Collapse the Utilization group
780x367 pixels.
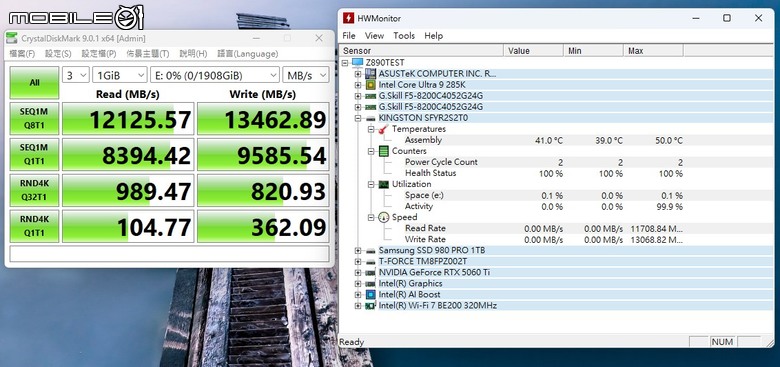(x=371, y=184)
